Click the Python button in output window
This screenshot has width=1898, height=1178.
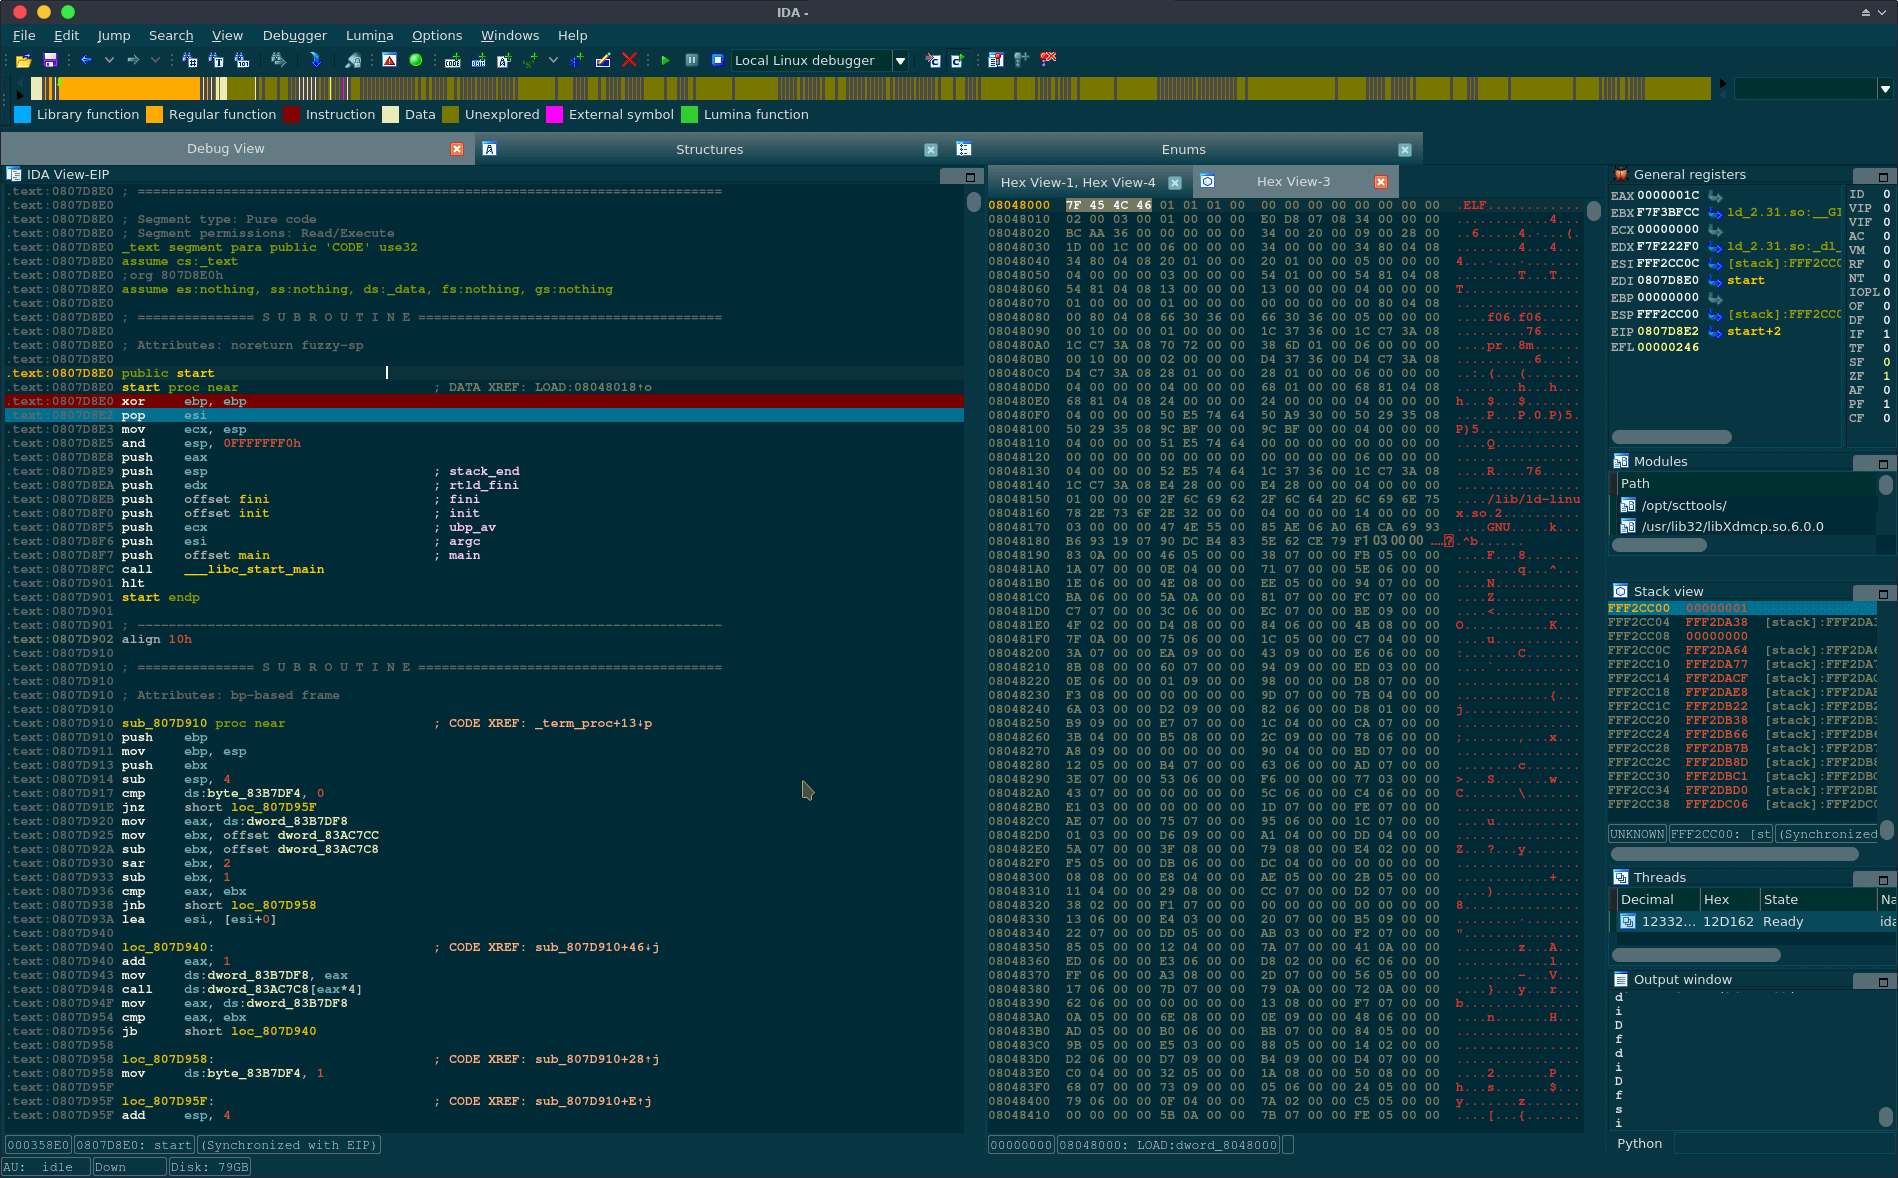point(1639,1143)
